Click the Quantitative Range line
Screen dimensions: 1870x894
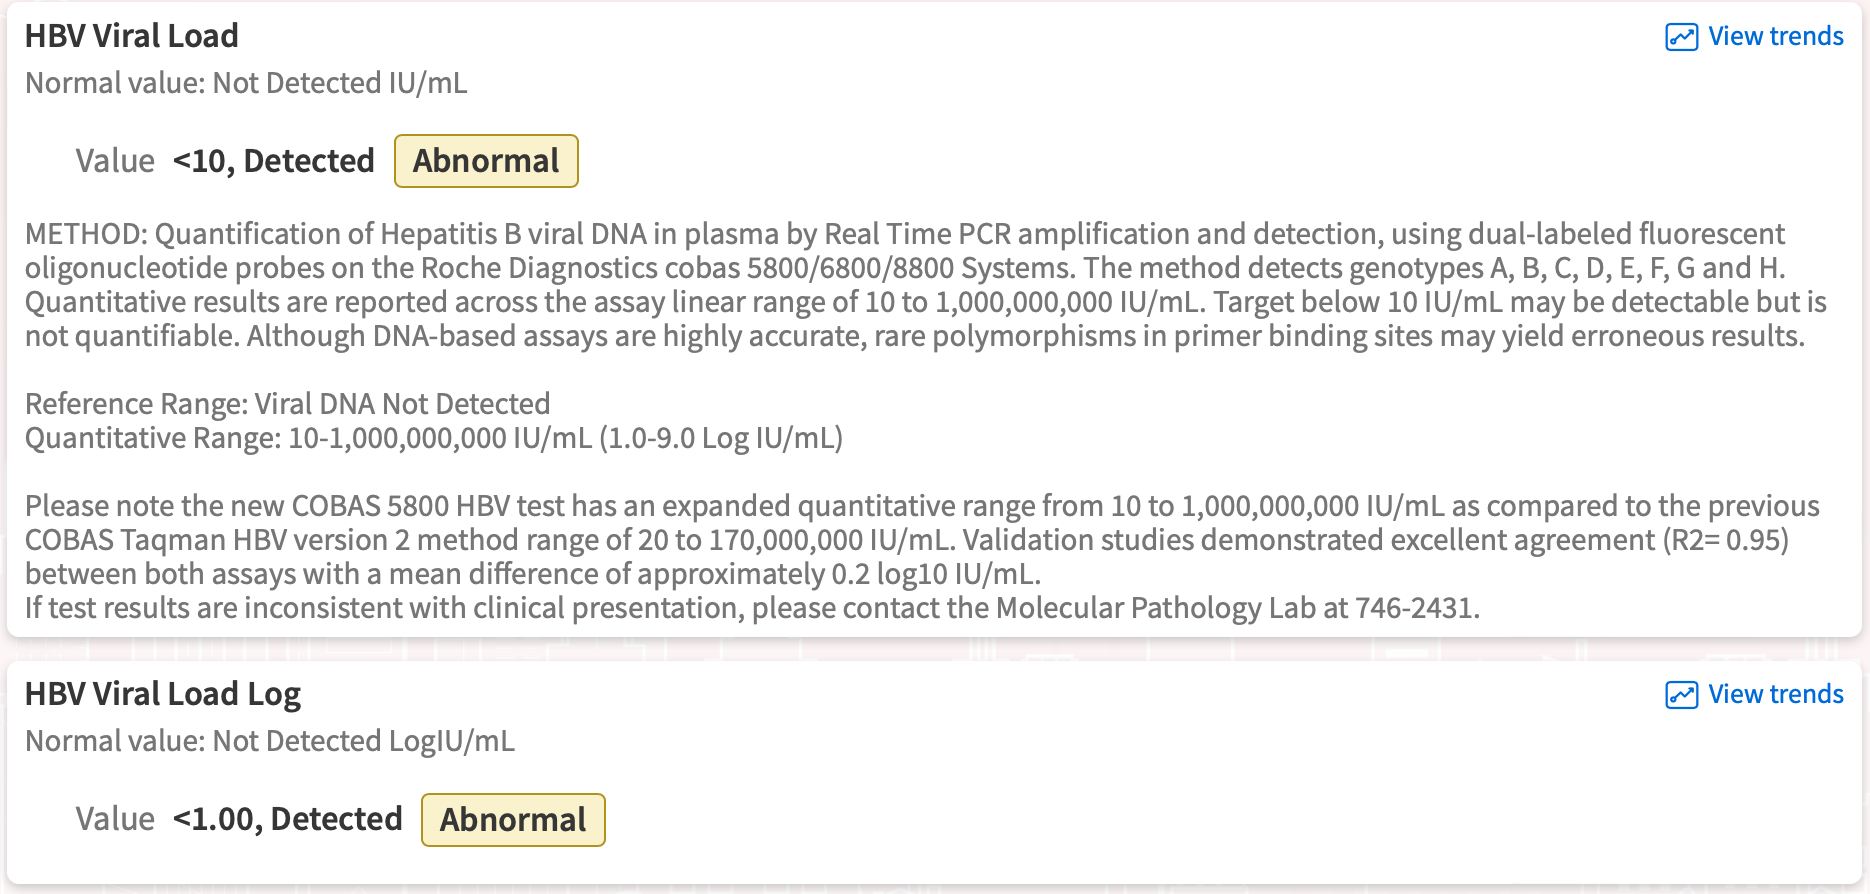tap(434, 438)
